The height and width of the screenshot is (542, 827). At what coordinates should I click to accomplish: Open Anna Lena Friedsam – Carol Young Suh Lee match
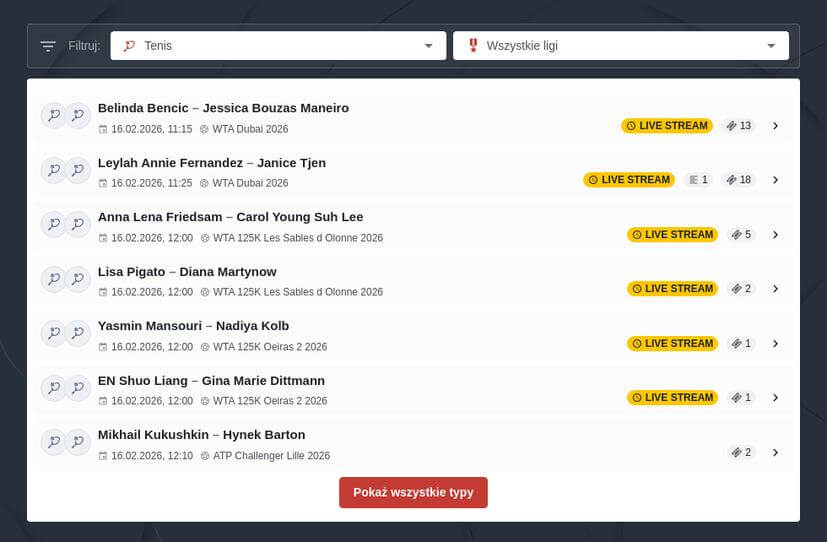pyautogui.click(x=230, y=217)
